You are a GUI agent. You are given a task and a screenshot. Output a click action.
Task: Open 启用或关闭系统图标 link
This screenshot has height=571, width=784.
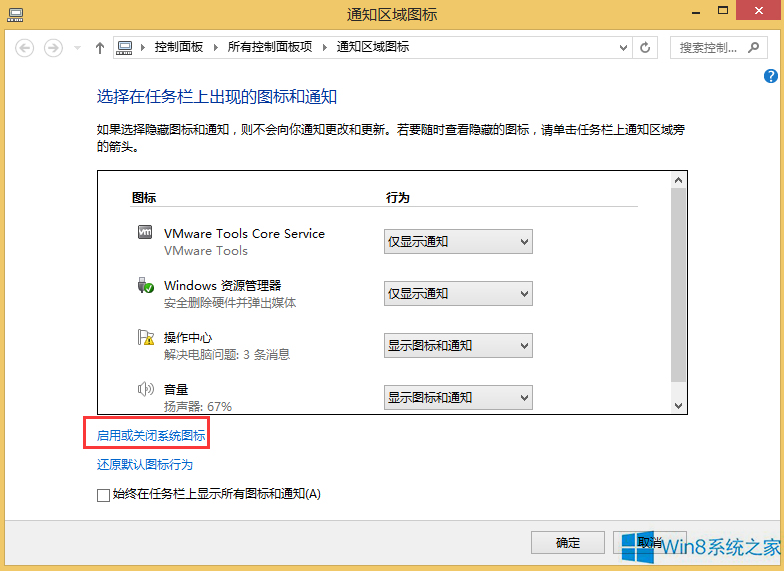point(151,436)
